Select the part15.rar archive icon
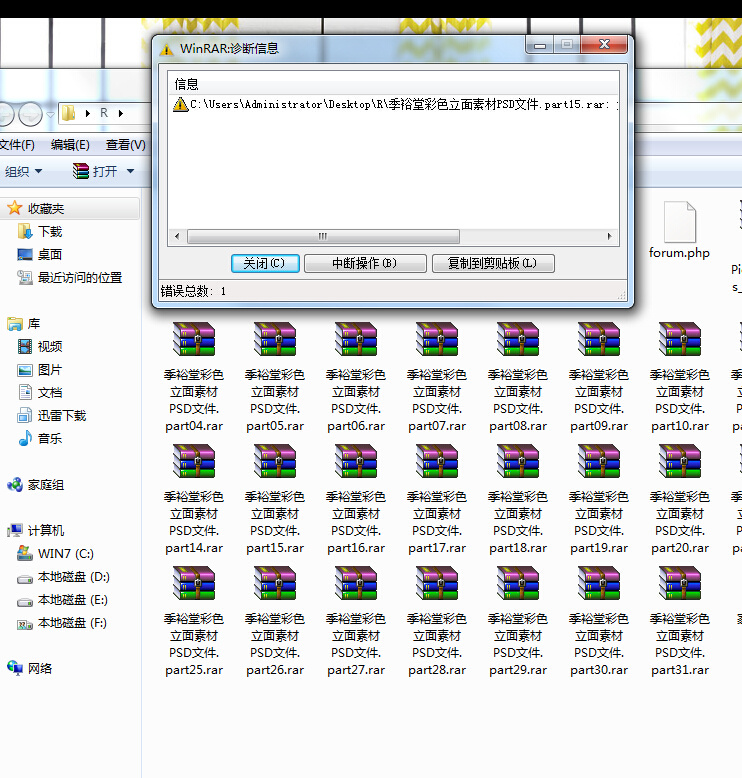 coord(275,463)
